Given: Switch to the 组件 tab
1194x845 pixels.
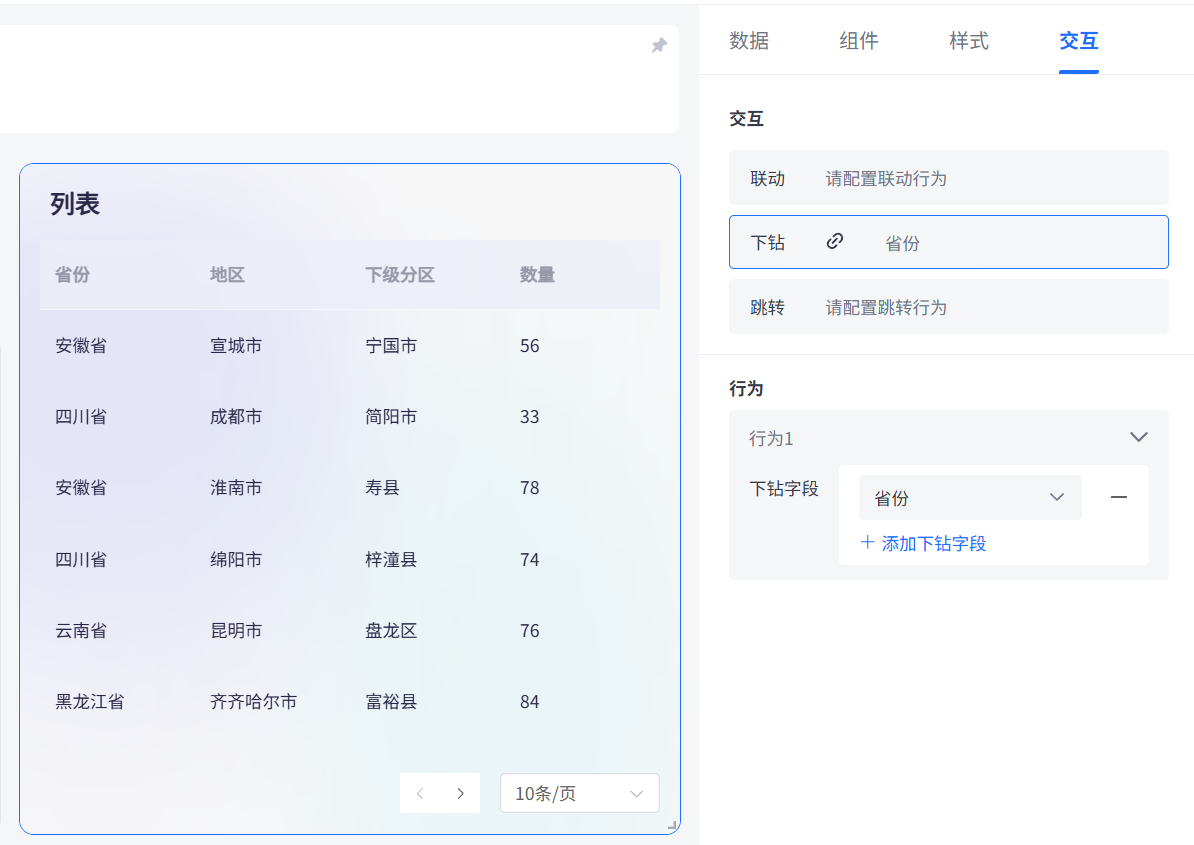Looking at the screenshot, I should [858, 41].
